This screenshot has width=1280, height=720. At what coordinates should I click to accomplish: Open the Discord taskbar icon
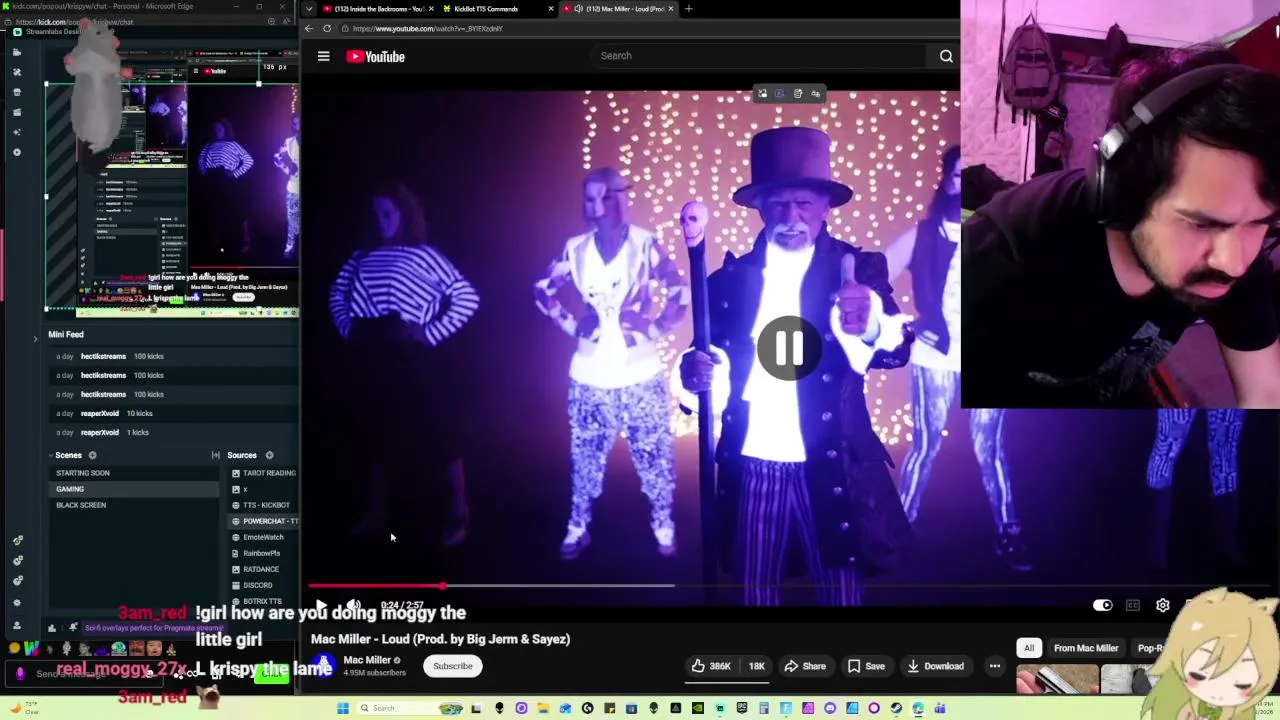click(x=830, y=708)
